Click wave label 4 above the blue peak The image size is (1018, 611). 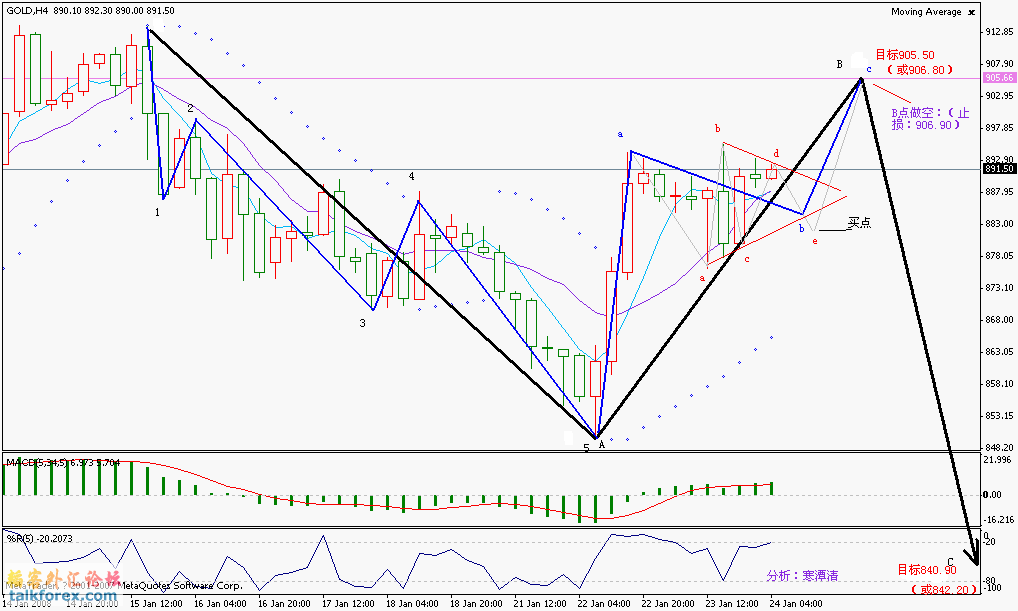[411, 176]
